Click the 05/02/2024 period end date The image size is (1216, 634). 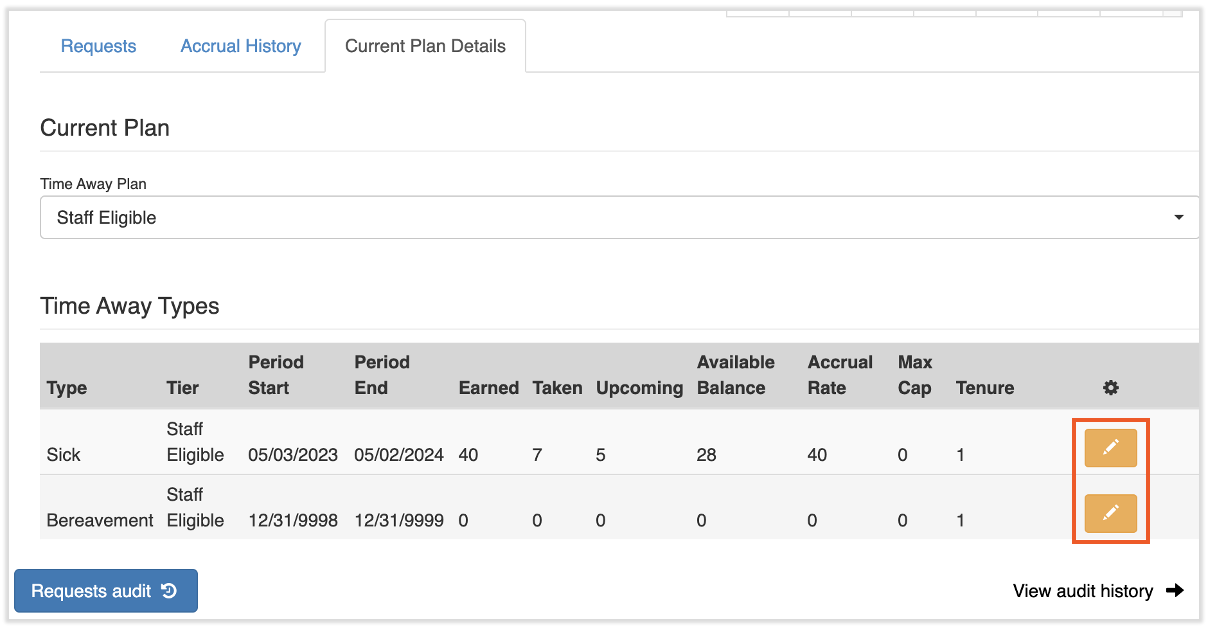(398, 455)
